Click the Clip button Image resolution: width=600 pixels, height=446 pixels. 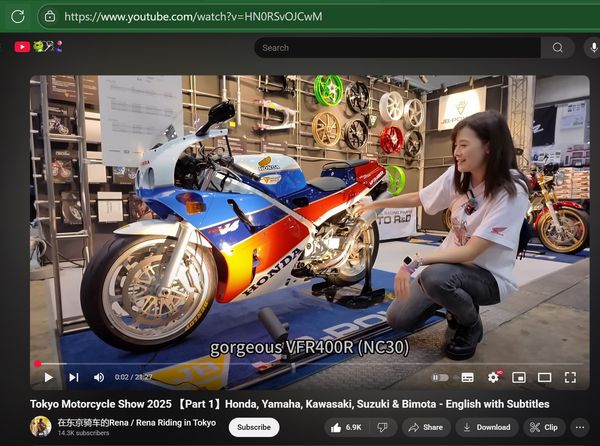tap(544, 427)
